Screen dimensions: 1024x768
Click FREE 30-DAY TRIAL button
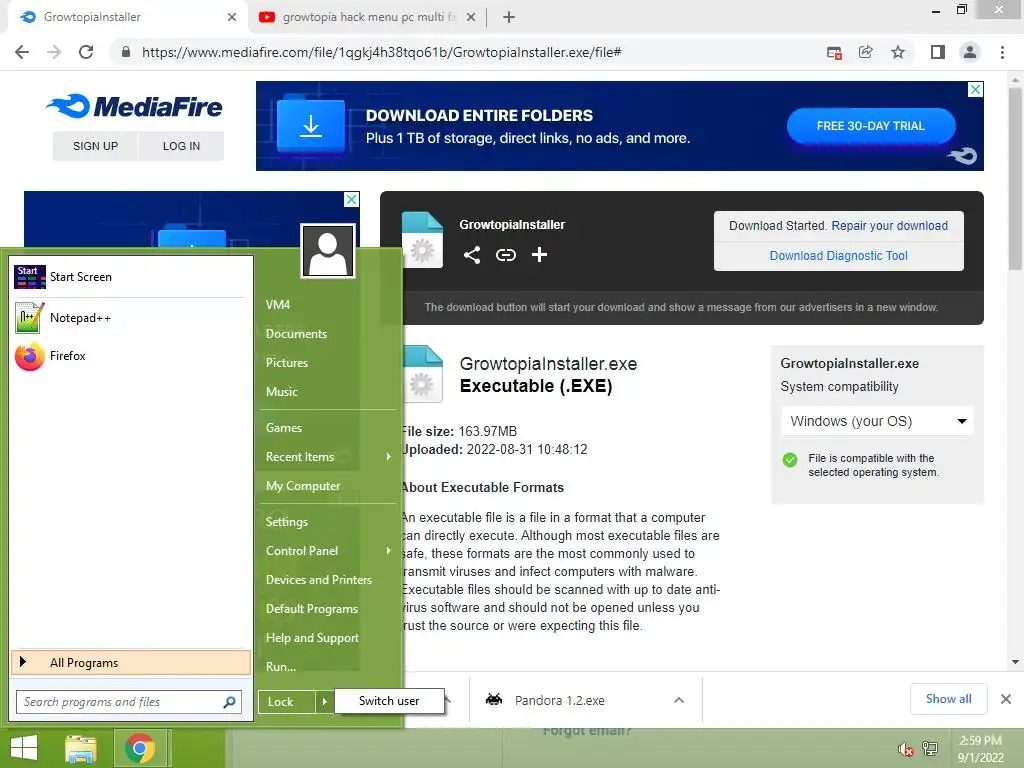pos(871,126)
